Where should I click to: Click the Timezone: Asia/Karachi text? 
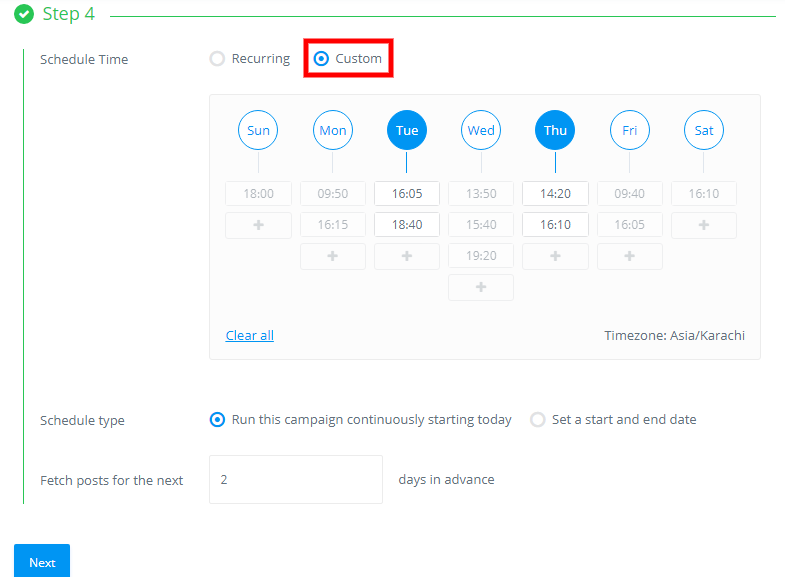click(674, 335)
